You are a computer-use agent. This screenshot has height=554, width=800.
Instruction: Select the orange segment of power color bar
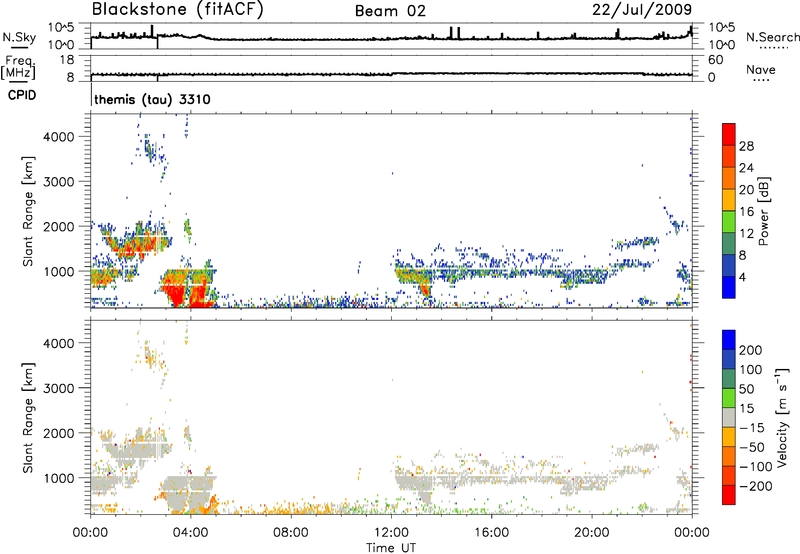[x=729, y=178]
